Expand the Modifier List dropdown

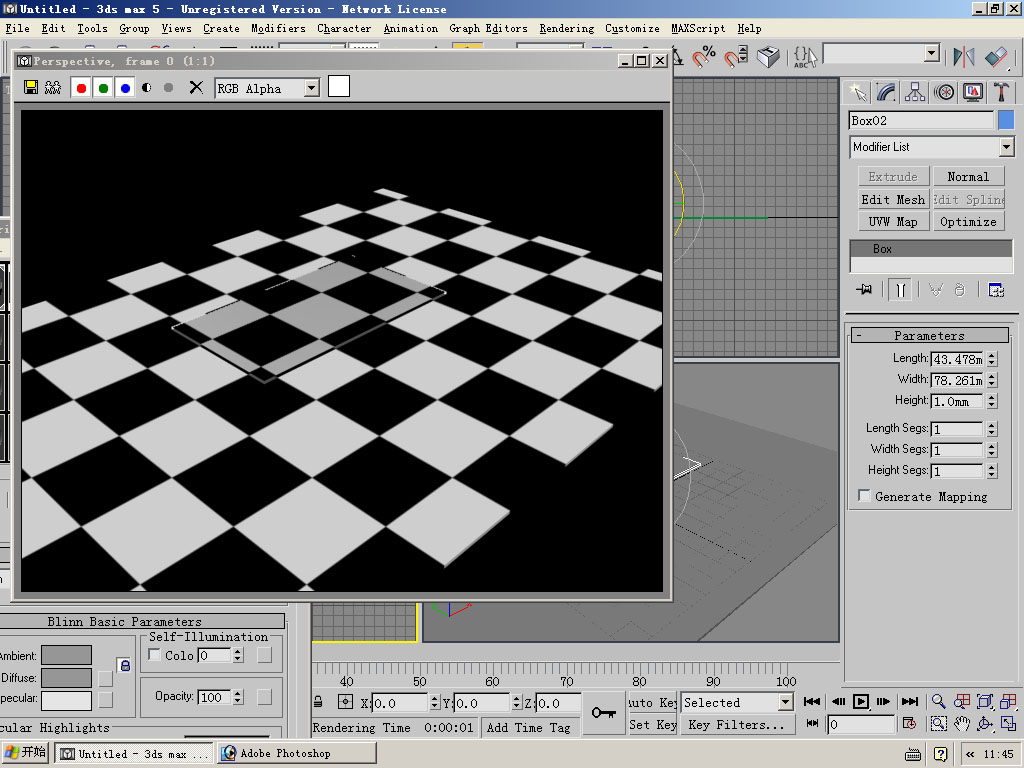(x=1006, y=147)
